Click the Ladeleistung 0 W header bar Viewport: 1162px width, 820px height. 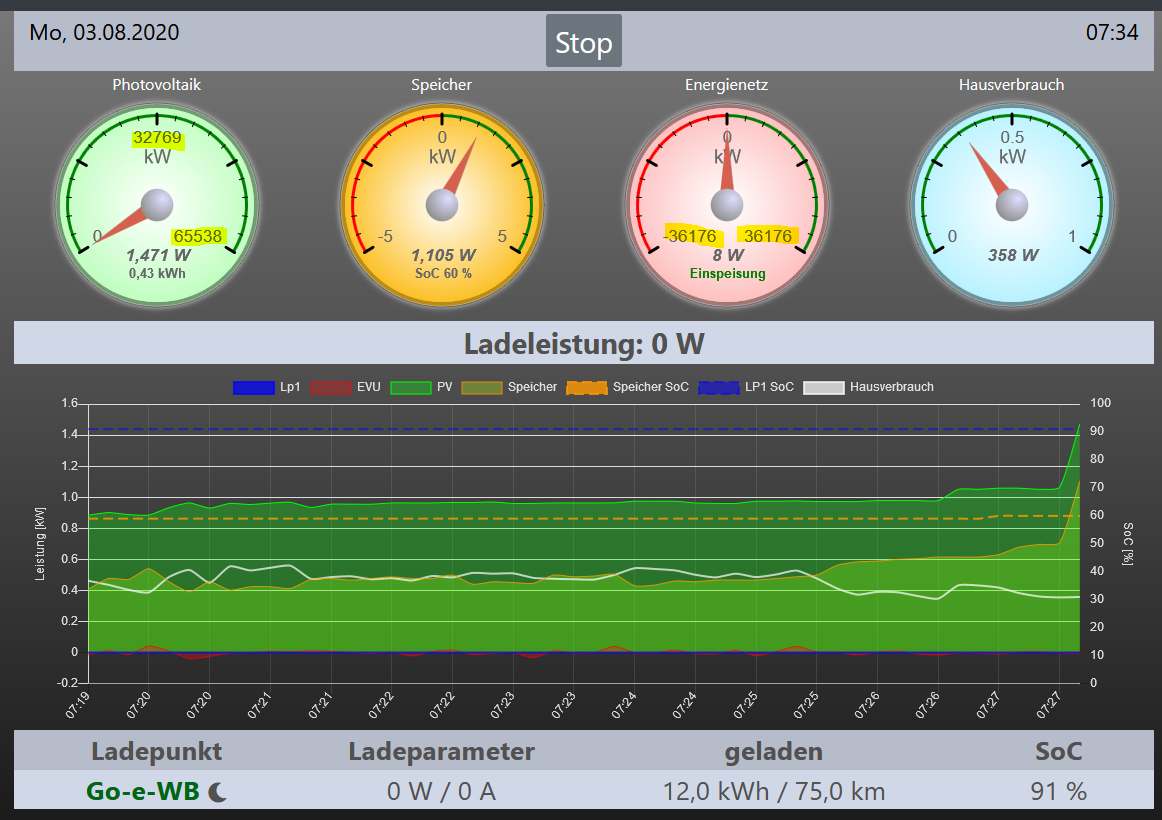[x=584, y=344]
